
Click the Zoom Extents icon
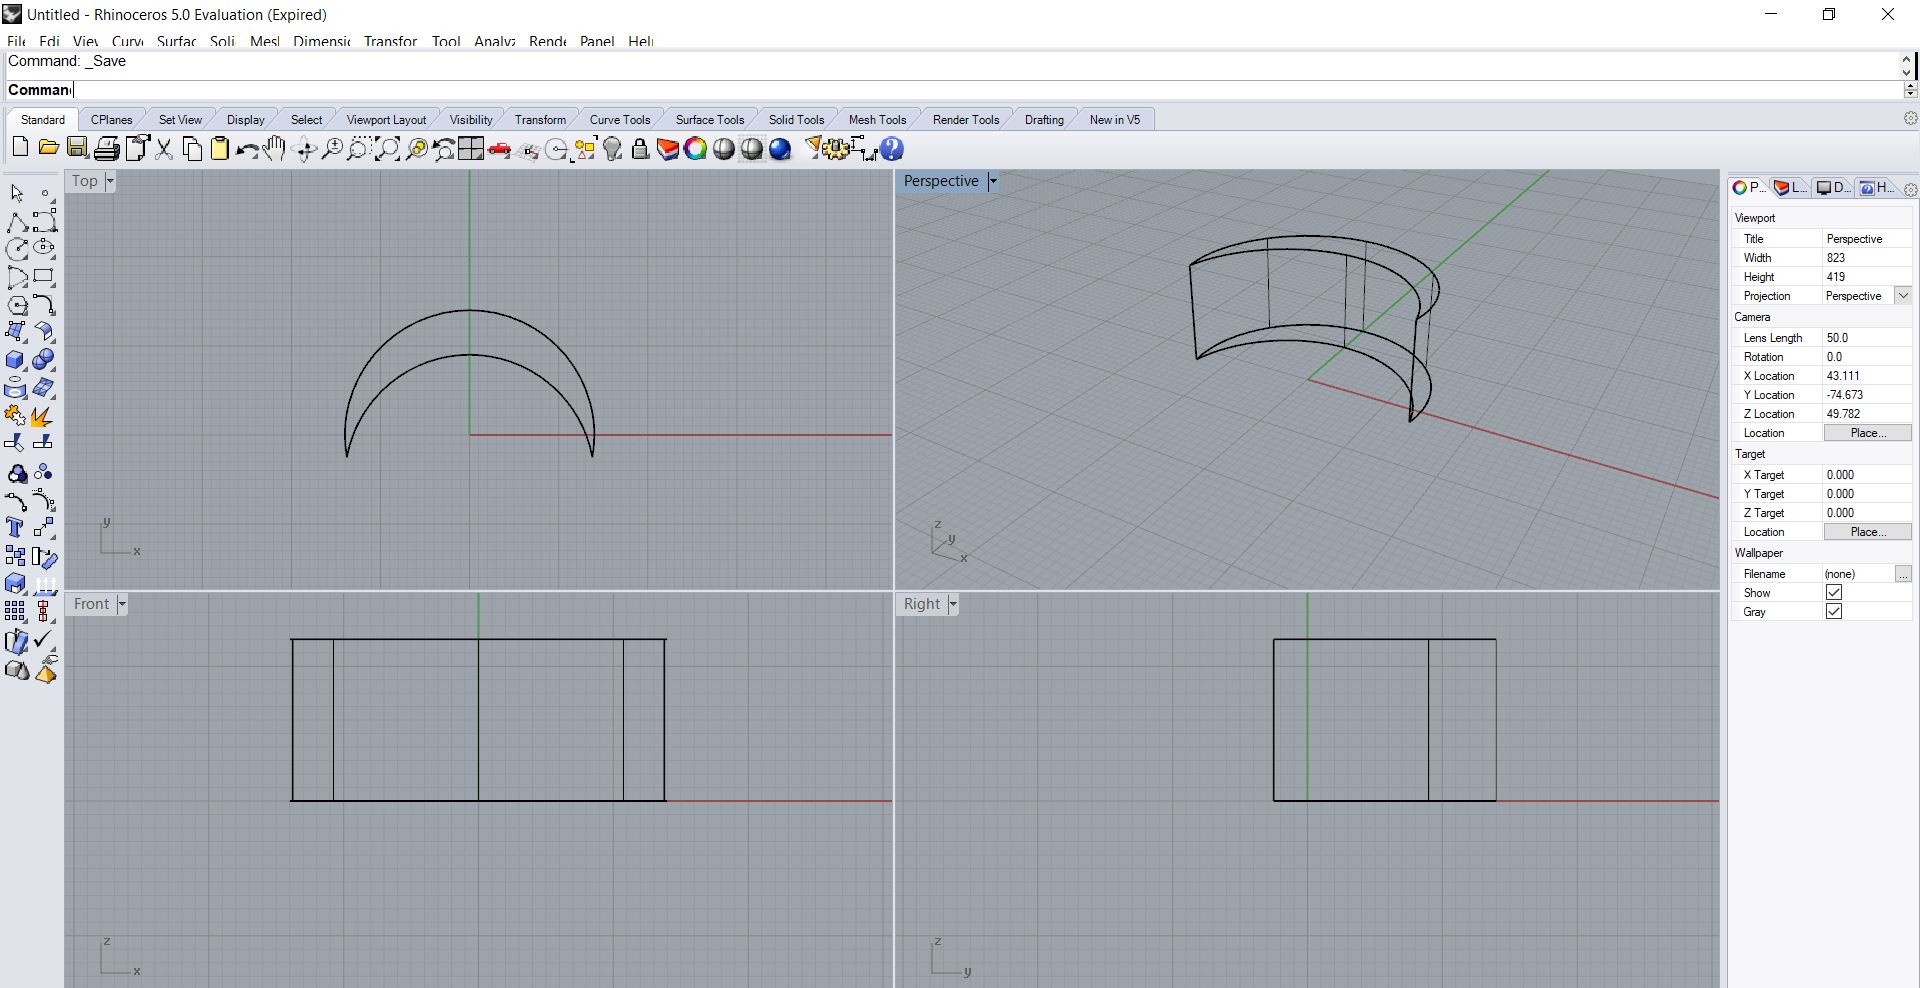tap(387, 148)
